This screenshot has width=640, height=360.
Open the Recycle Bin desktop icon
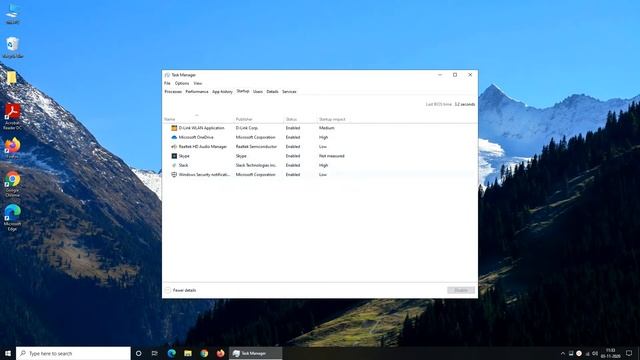(13, 47)
